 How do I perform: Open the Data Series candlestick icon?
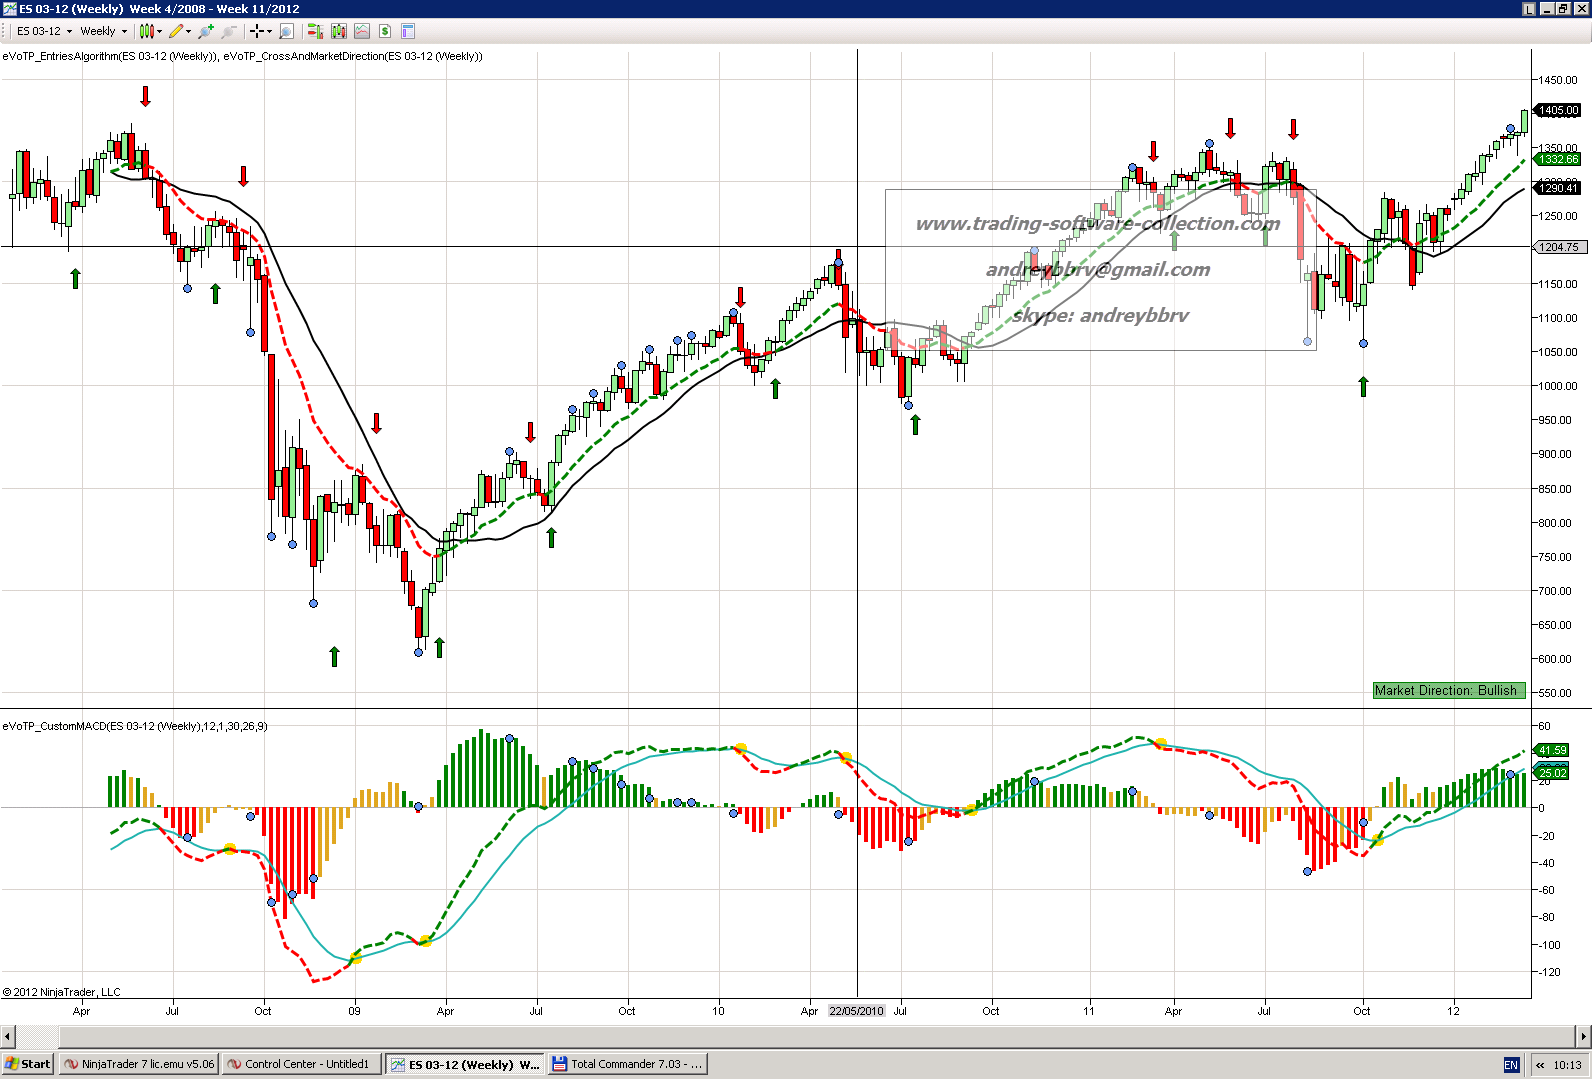click(x=339, y=31)
